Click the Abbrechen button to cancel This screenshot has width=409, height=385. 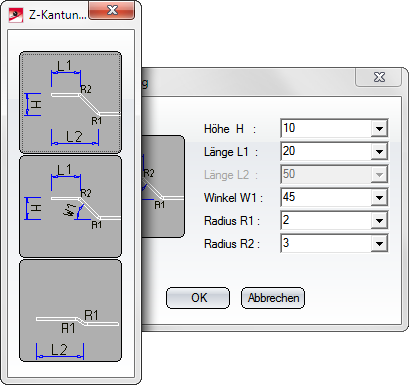(x=273, y=298)
